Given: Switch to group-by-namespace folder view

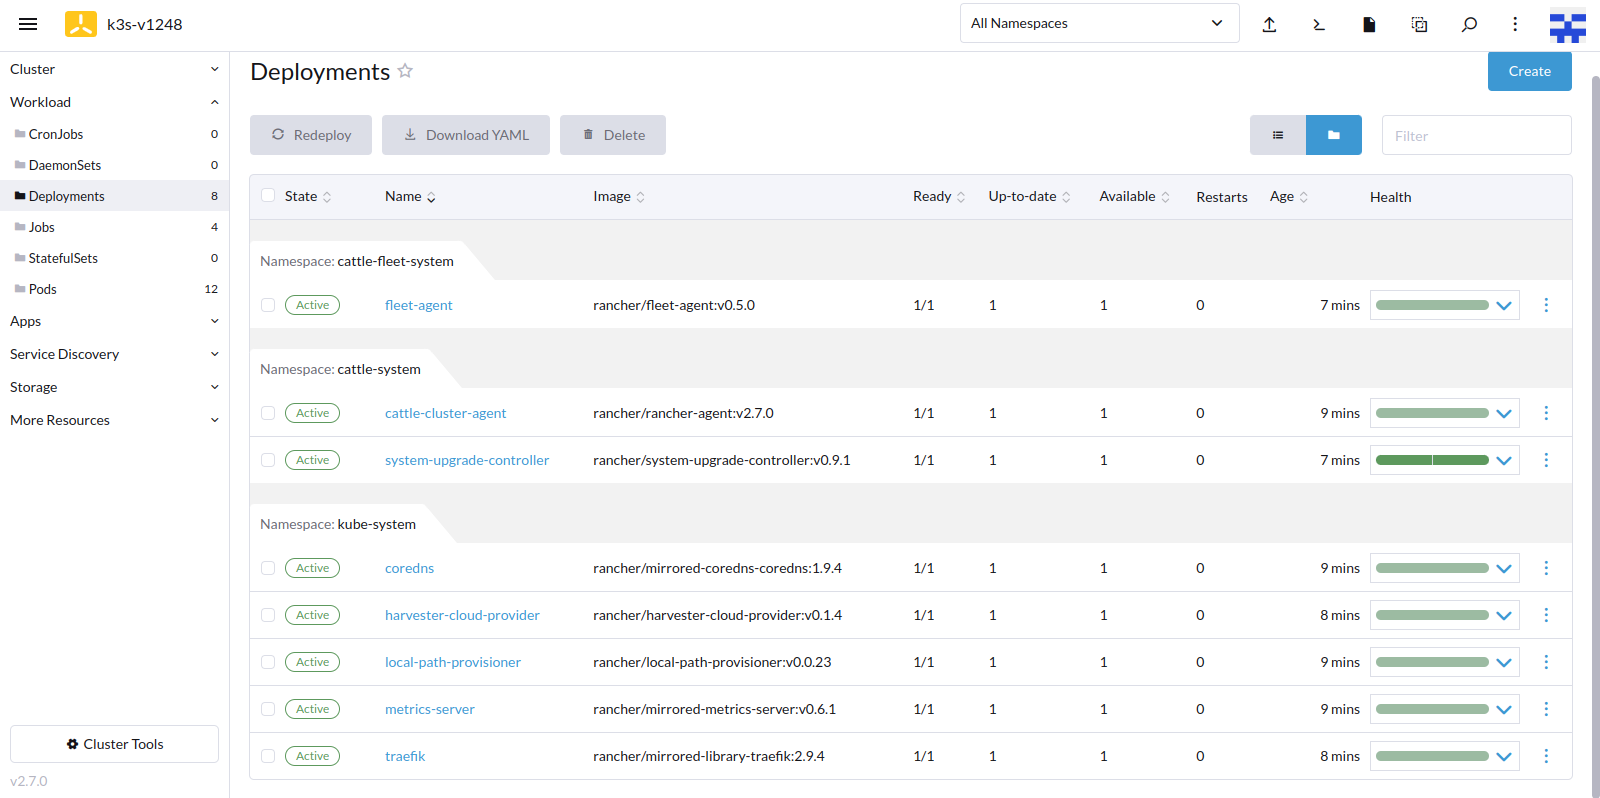Looking at the screenshot, I should click(1334, 135).
